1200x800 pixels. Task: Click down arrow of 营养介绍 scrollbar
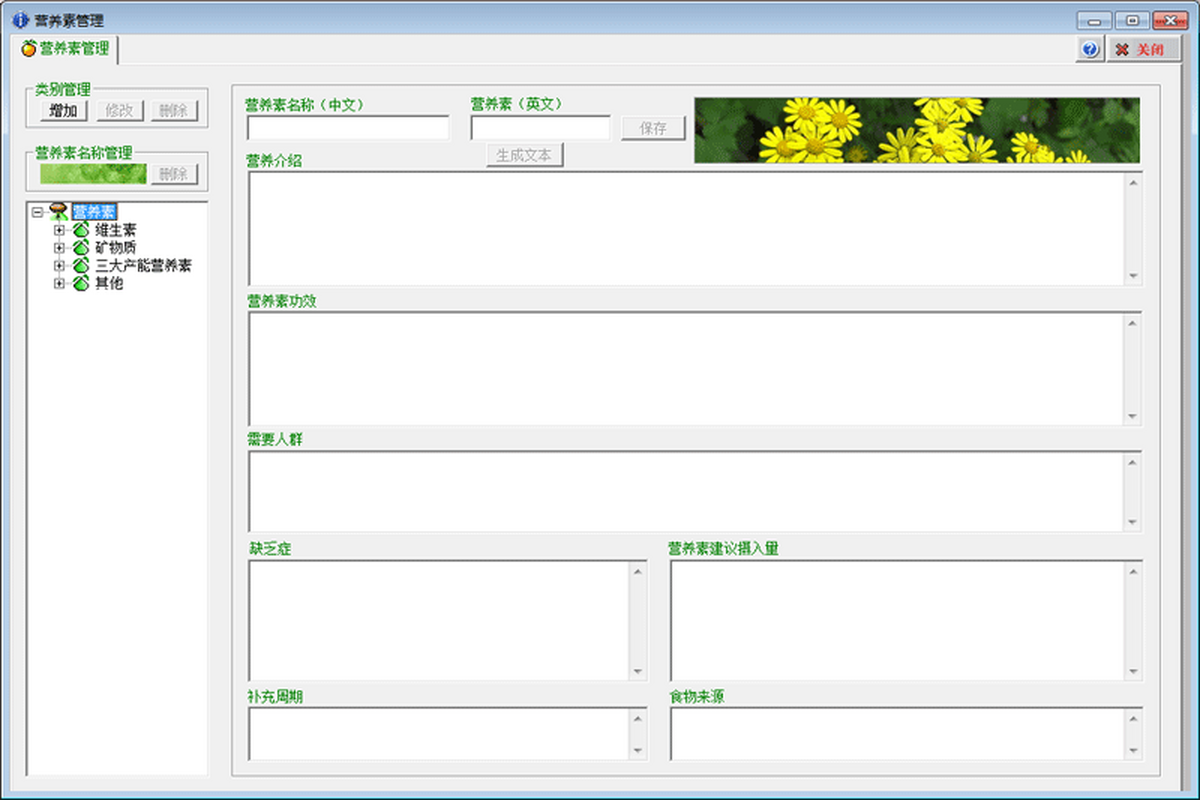coord(1132,276)
